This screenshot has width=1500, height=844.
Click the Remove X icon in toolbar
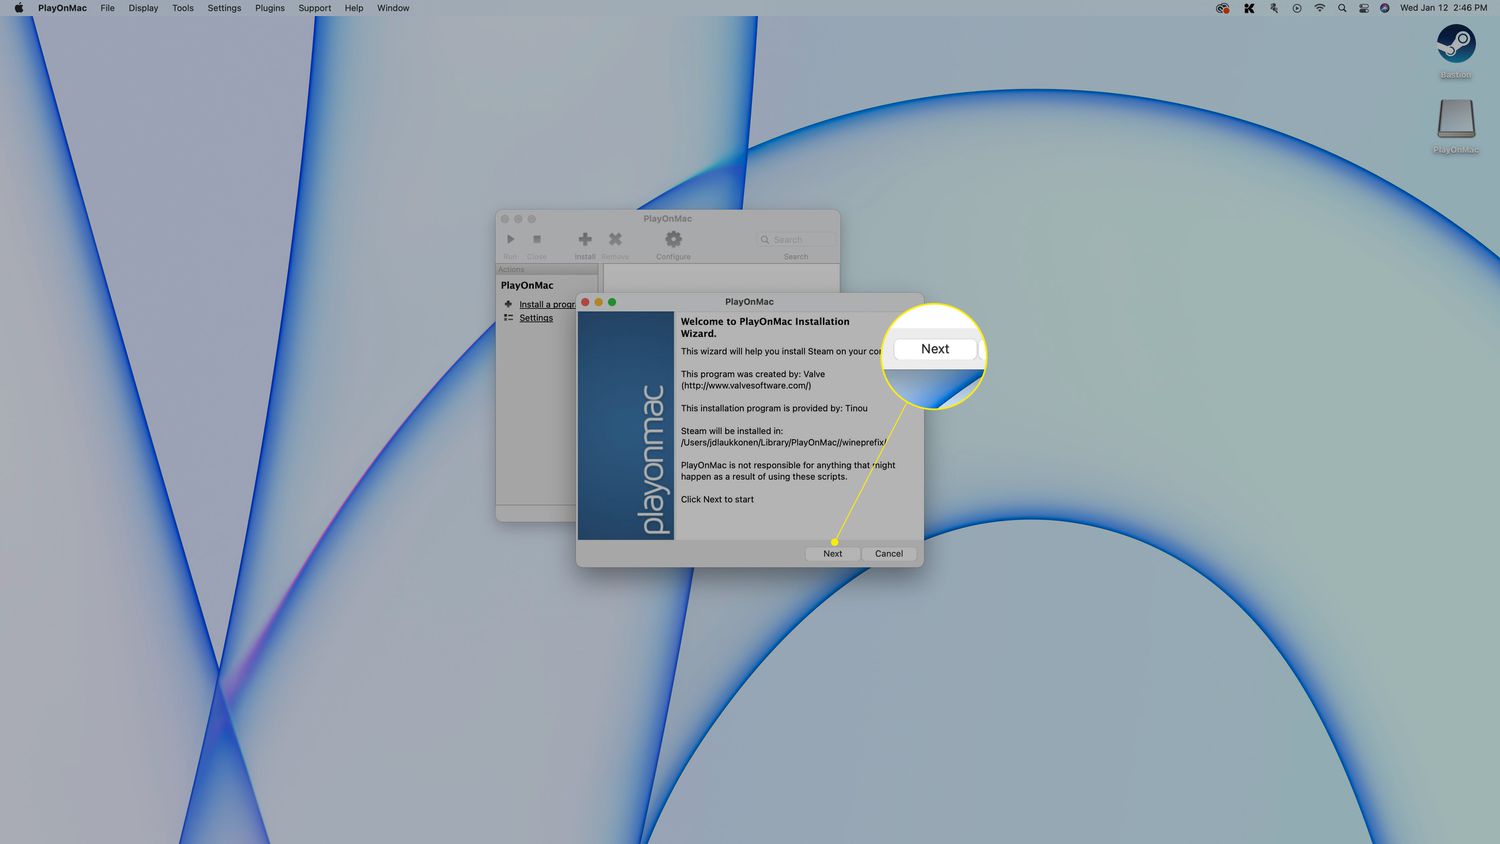click(615, 240)
